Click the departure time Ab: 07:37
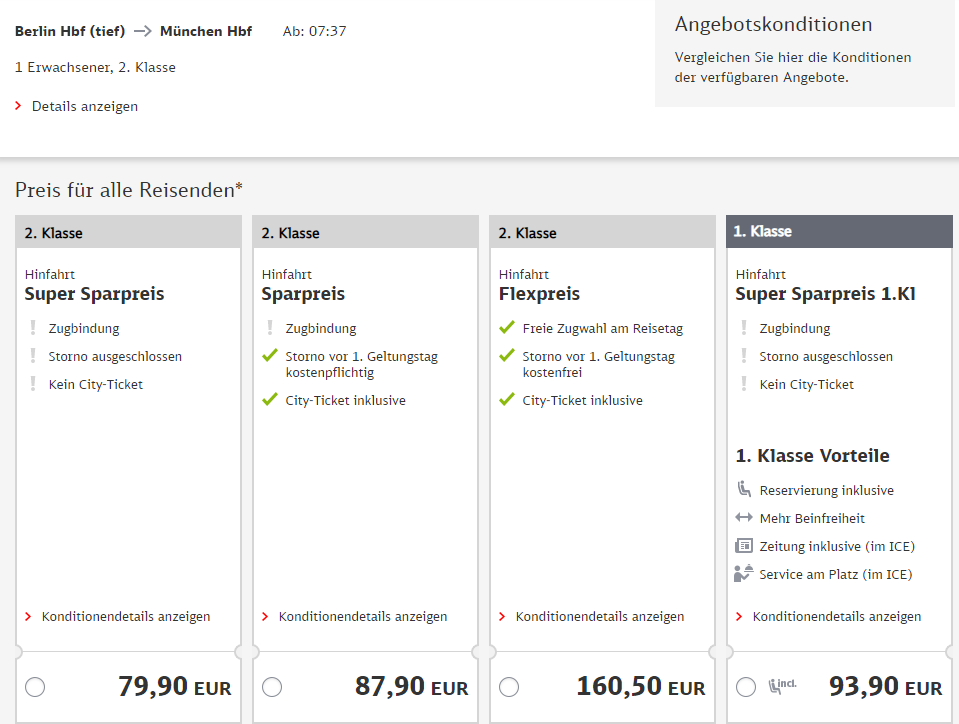The width and height of the screenshot is (959, 724). pos(314,31)
